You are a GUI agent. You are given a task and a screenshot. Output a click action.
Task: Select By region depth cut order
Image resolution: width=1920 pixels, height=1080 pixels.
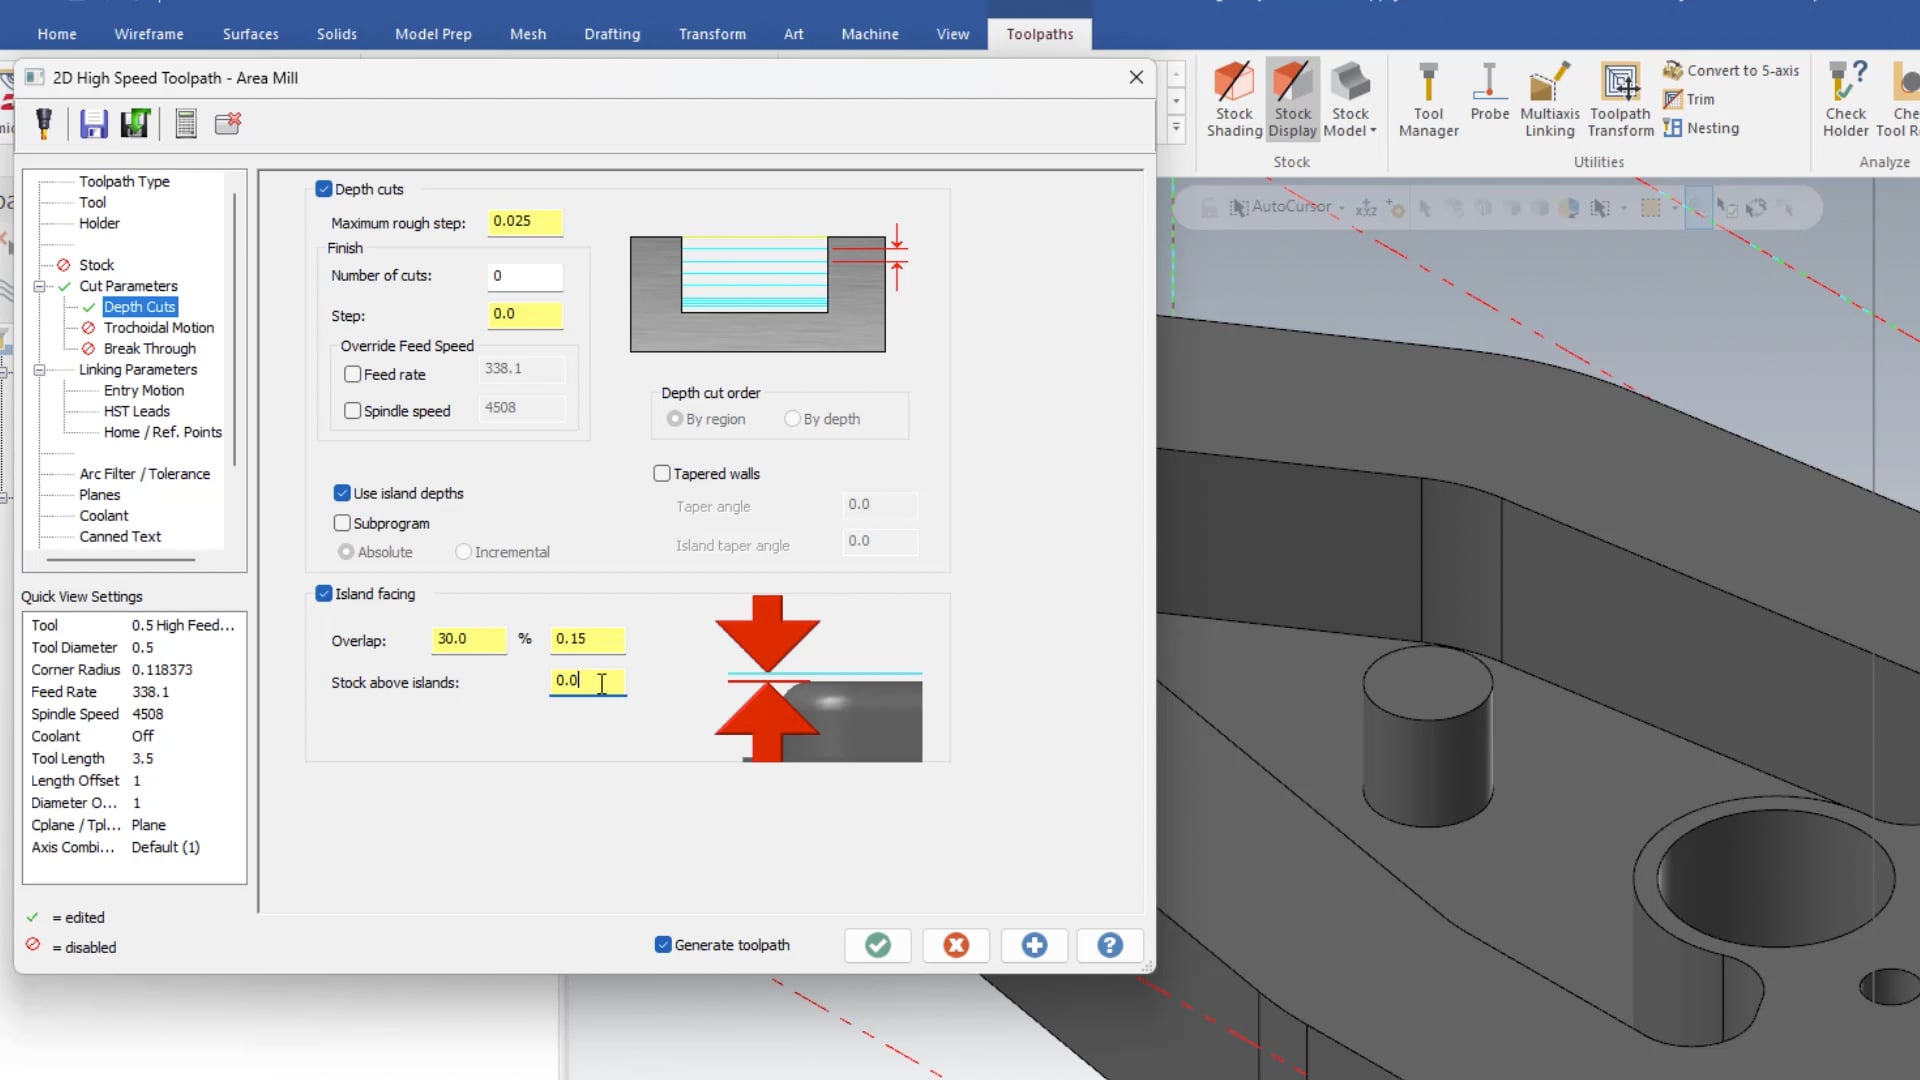tap(674, 419)
